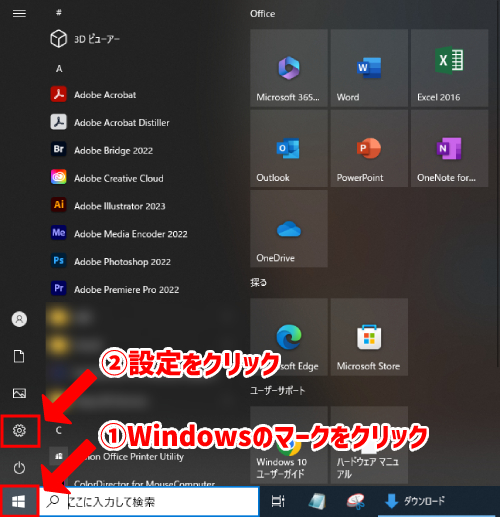Click the Office group heading

[x=263, y=14]
